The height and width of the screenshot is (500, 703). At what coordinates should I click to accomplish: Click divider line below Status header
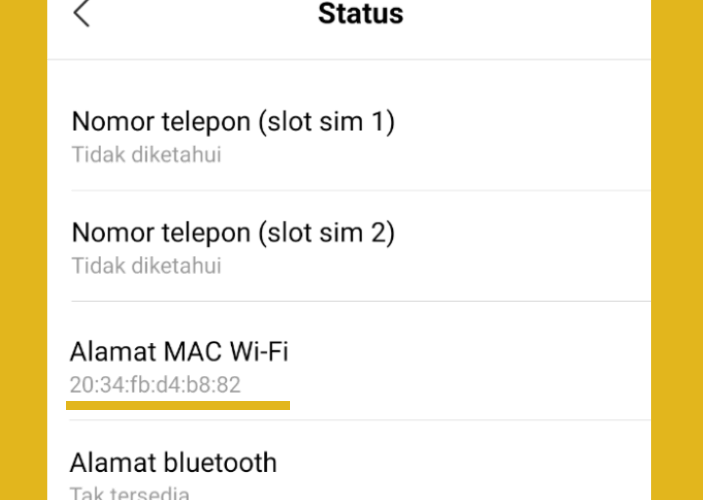pyautogui.click(x=349, y=59)
